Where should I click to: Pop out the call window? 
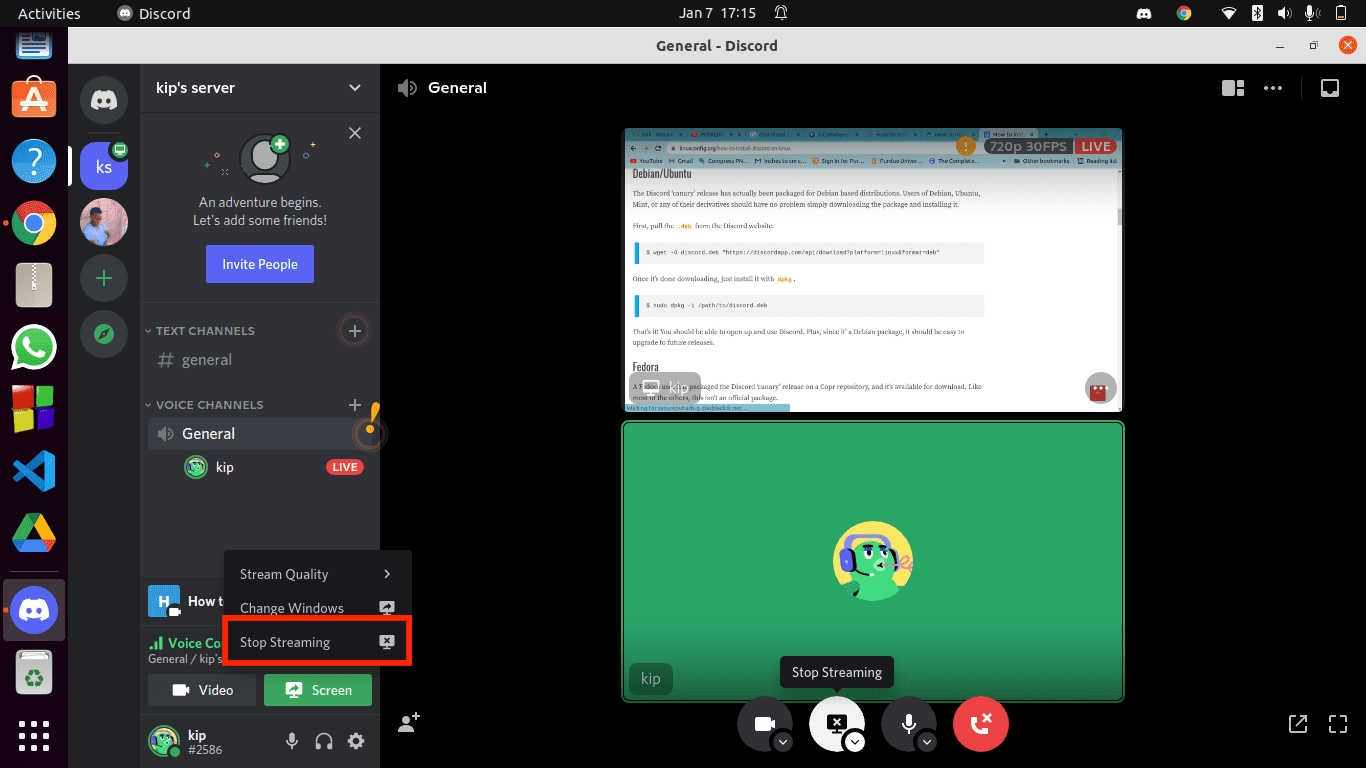[x=1298, y=723]
